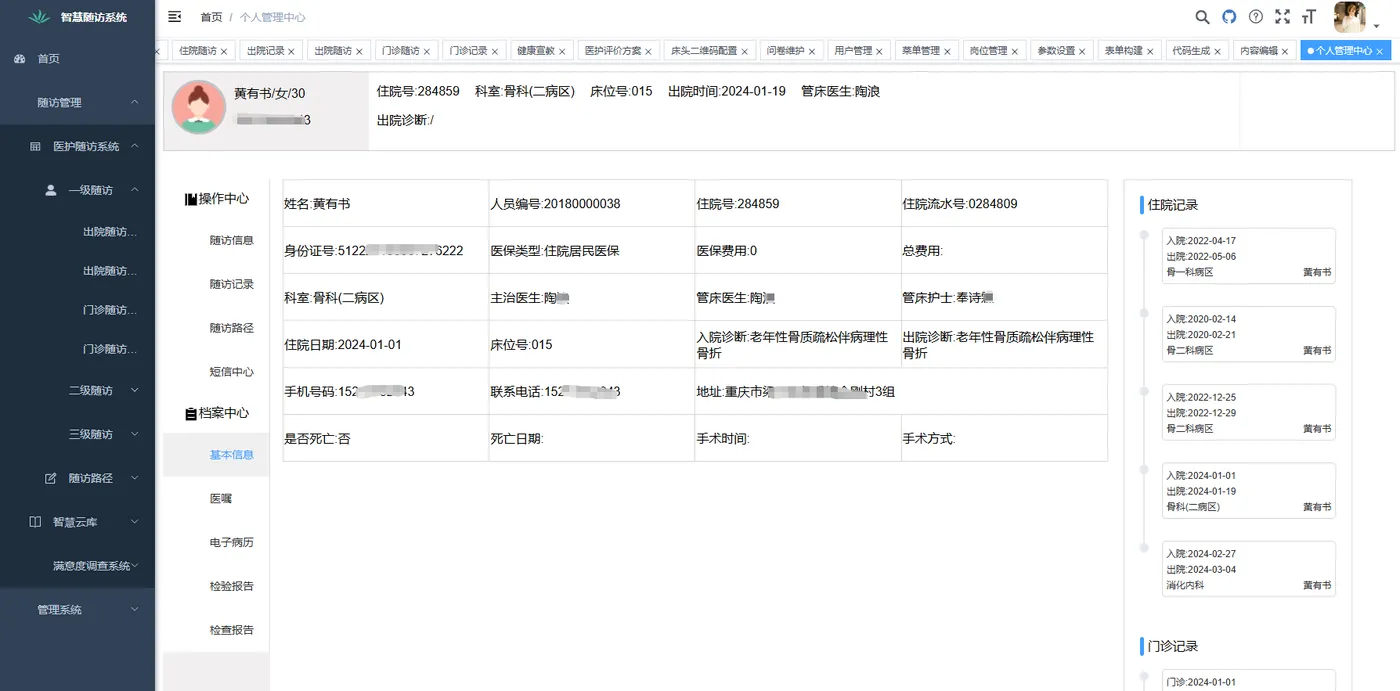The width and height of the screenshot is (1400, 691).
Task: Open the 入院:2024-01-01 hospitalization record card
Action: tap(1248, 490)
